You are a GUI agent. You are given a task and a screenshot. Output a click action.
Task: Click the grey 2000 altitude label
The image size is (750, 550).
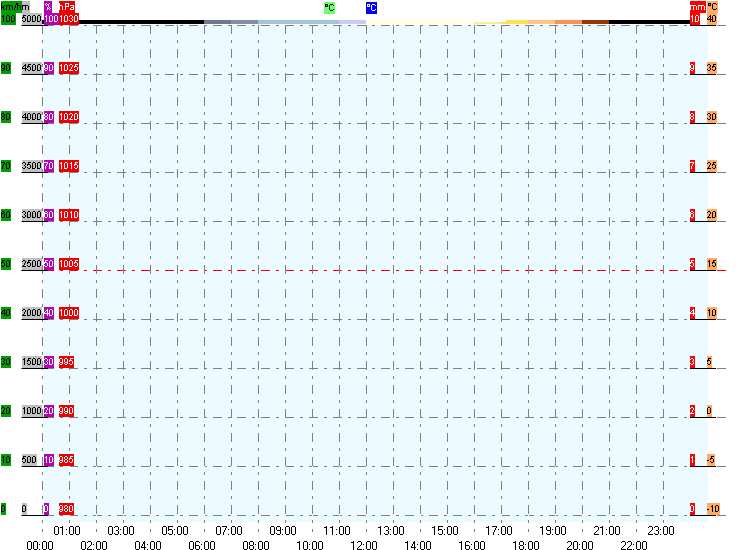(x=32, y=313)
